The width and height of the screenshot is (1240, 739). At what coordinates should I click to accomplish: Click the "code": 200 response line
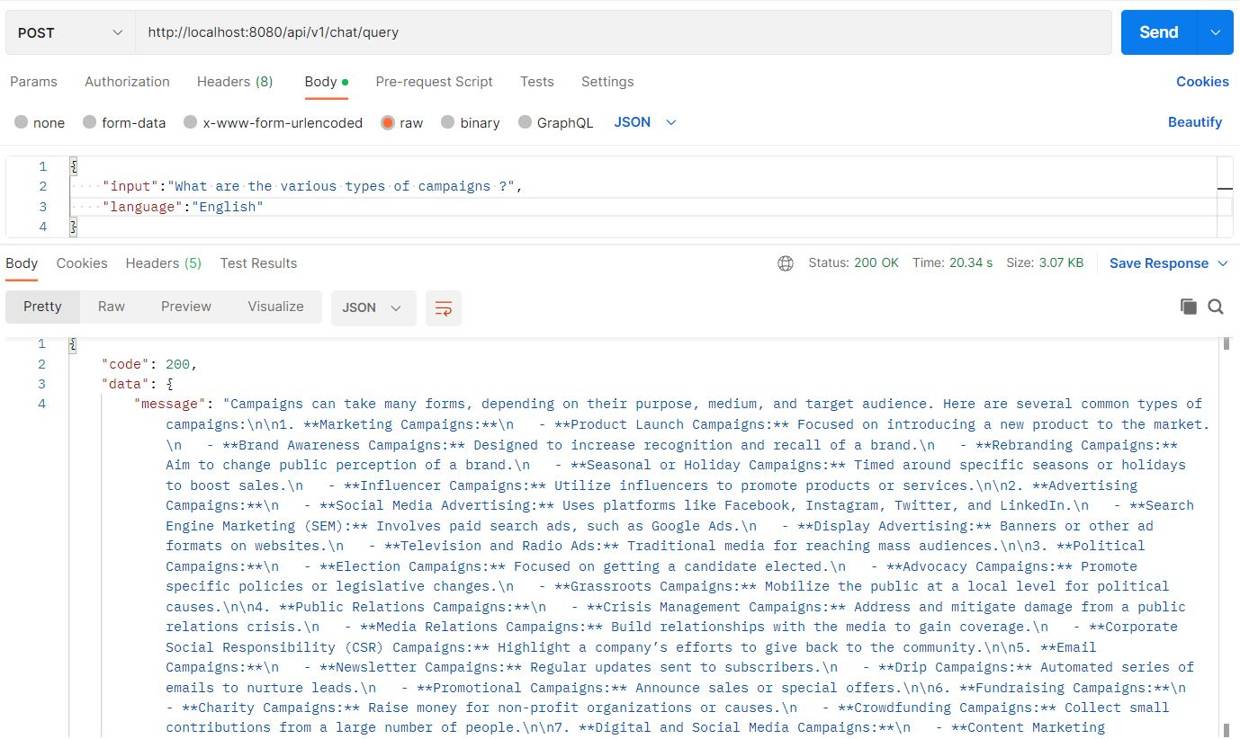coord(150,364)
